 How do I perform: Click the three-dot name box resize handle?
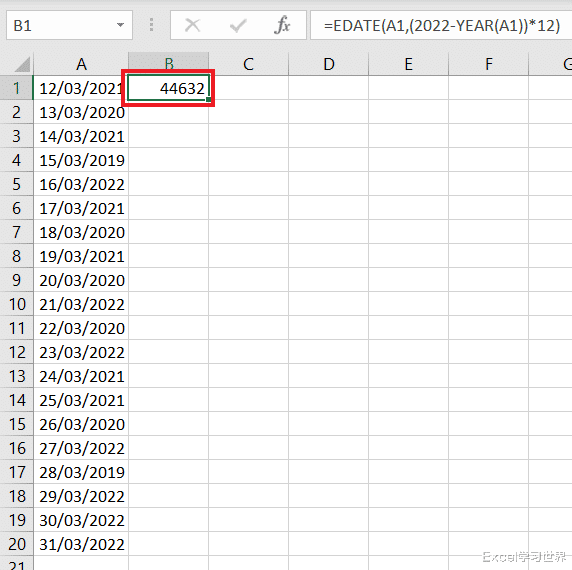click(x=151, y=25)
